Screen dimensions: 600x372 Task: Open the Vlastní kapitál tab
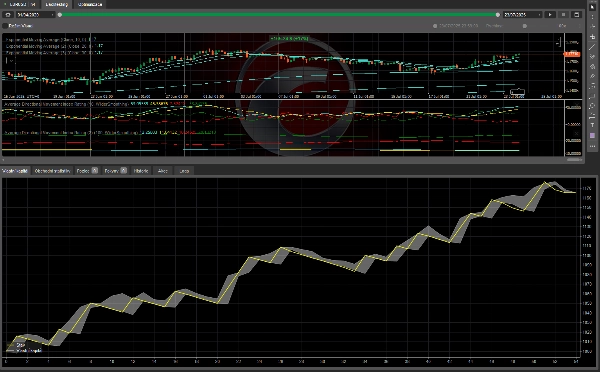click(15, 171)
